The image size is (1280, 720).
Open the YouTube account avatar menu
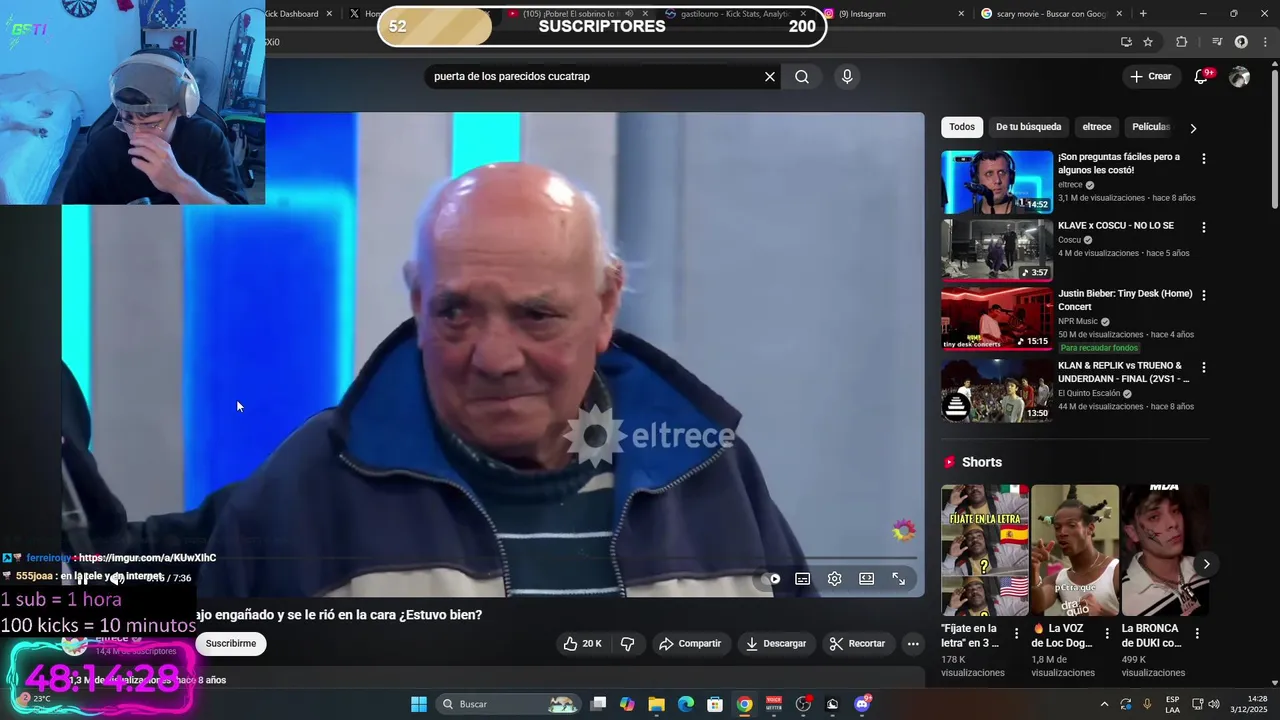[1240, 77]
